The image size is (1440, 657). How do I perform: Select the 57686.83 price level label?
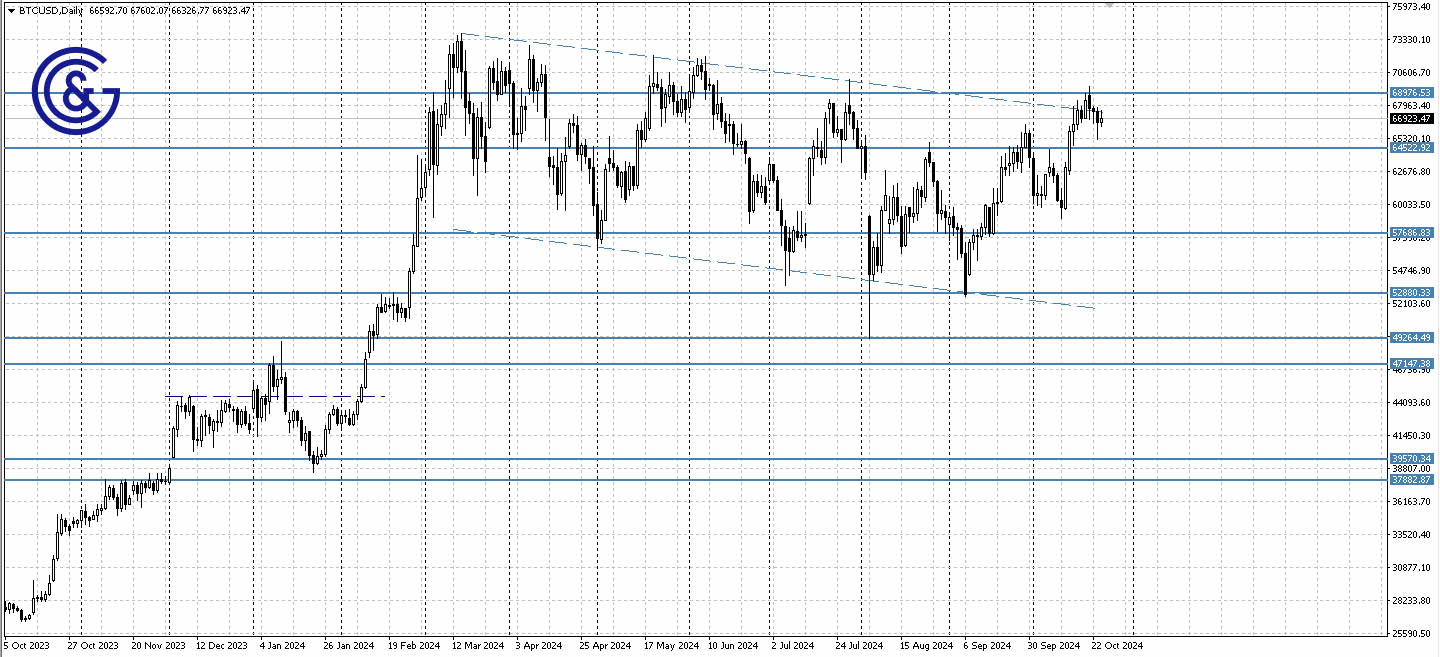point(1411,233)
